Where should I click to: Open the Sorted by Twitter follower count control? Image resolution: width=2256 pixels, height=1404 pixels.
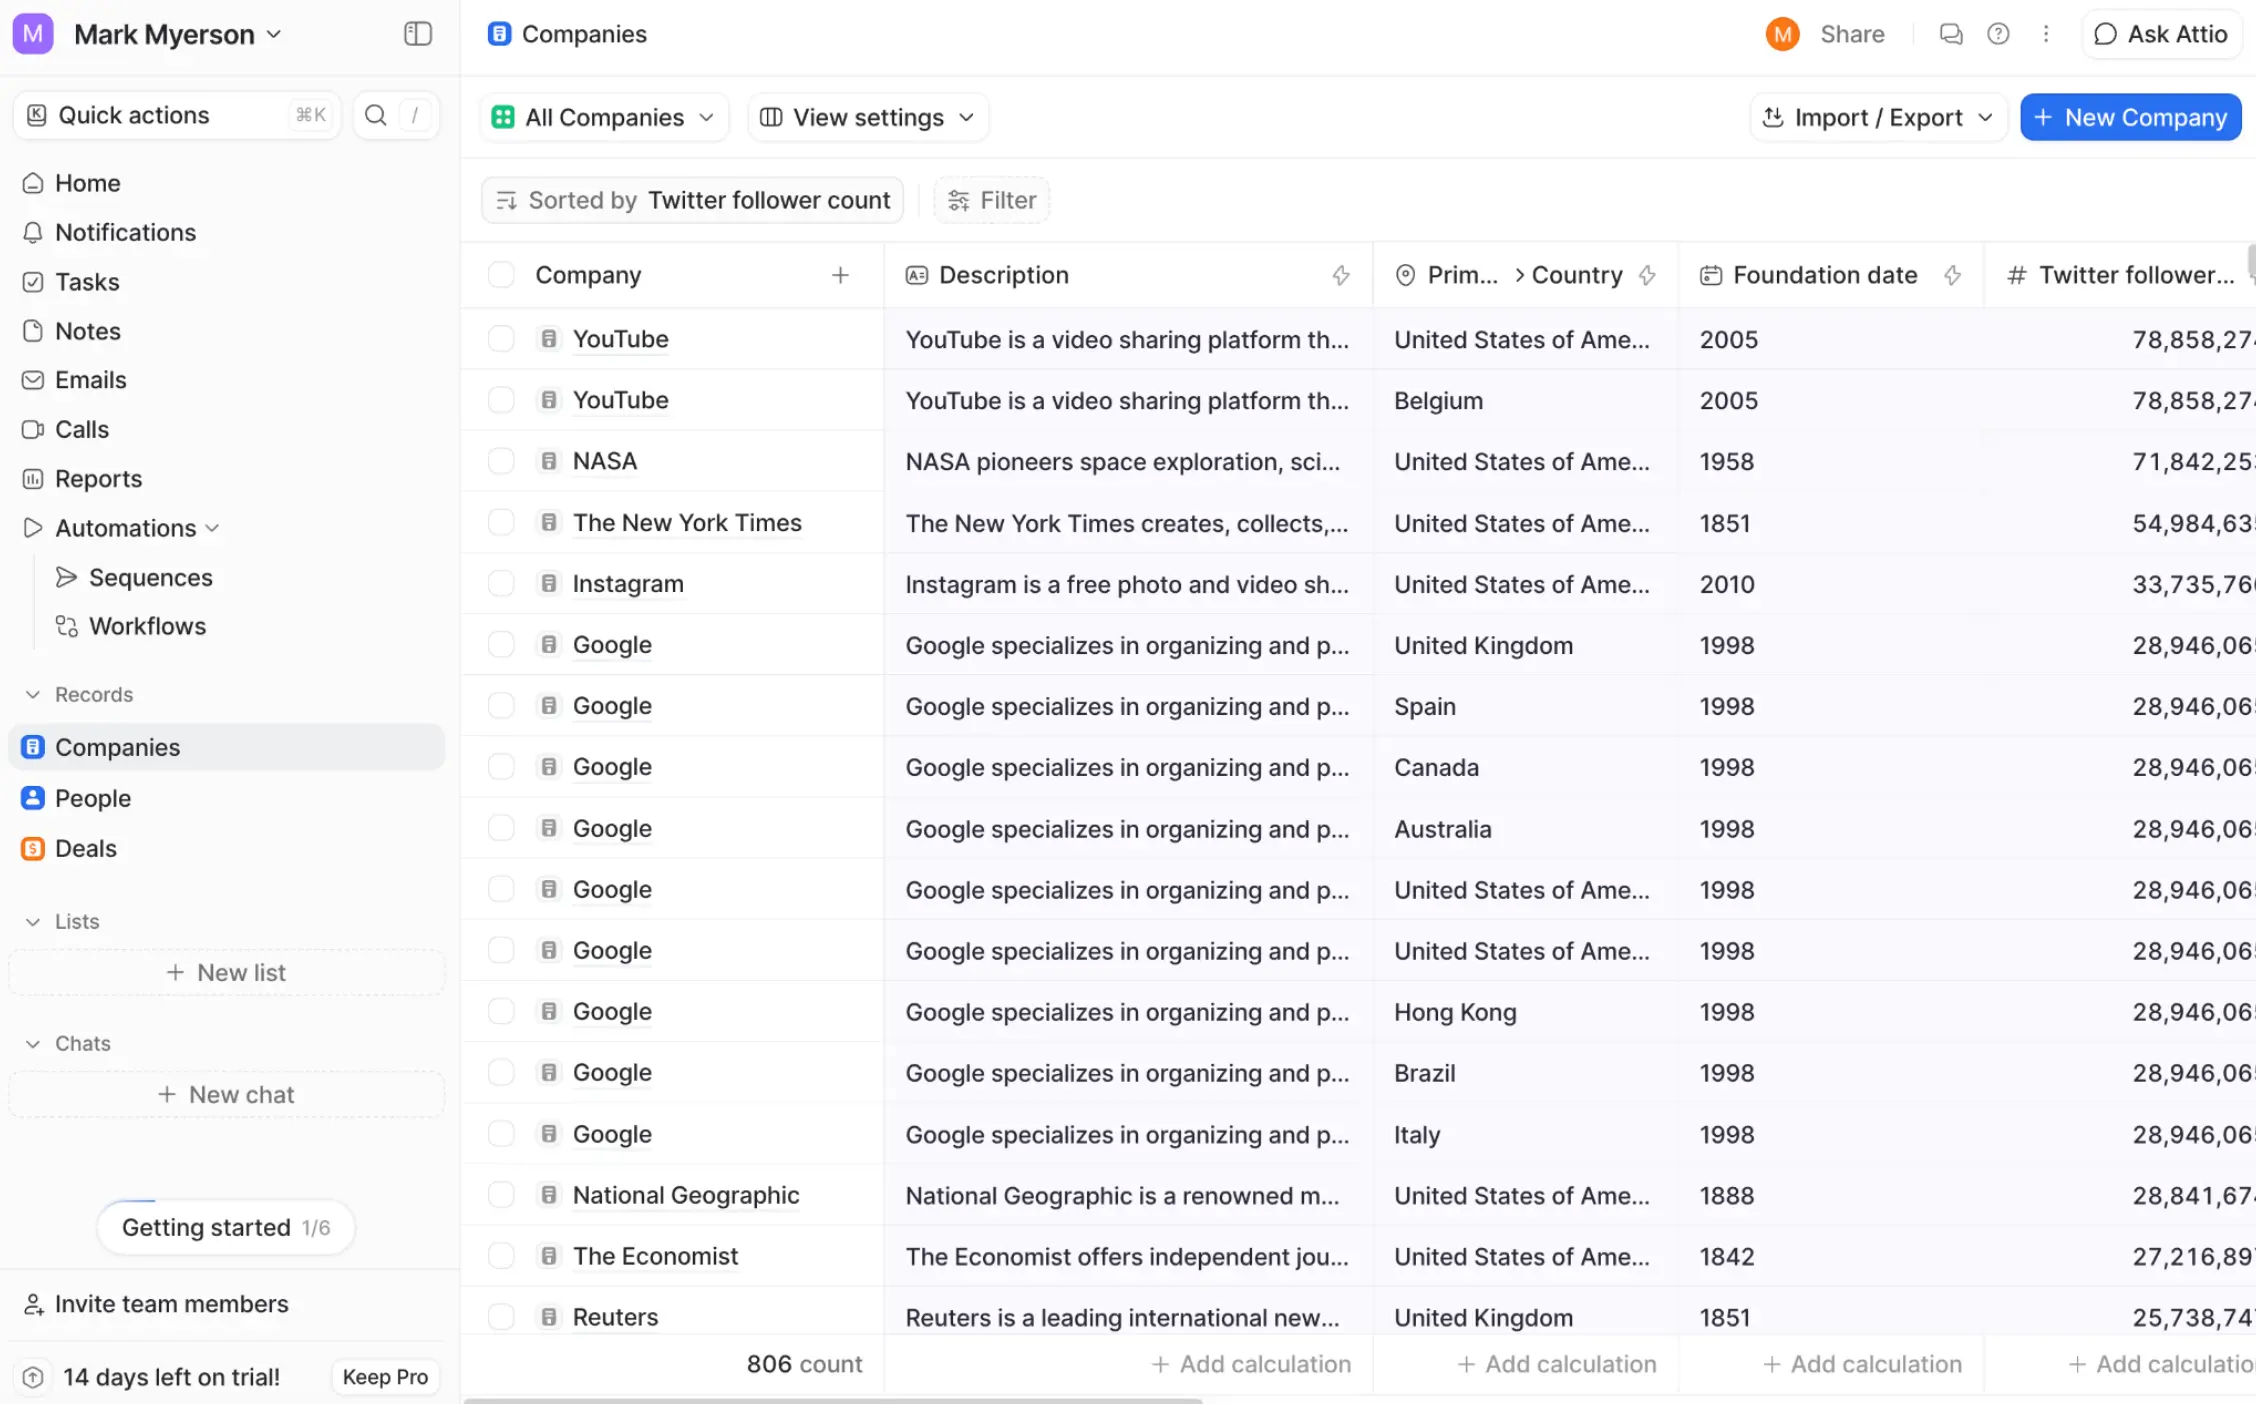(692, 200)
